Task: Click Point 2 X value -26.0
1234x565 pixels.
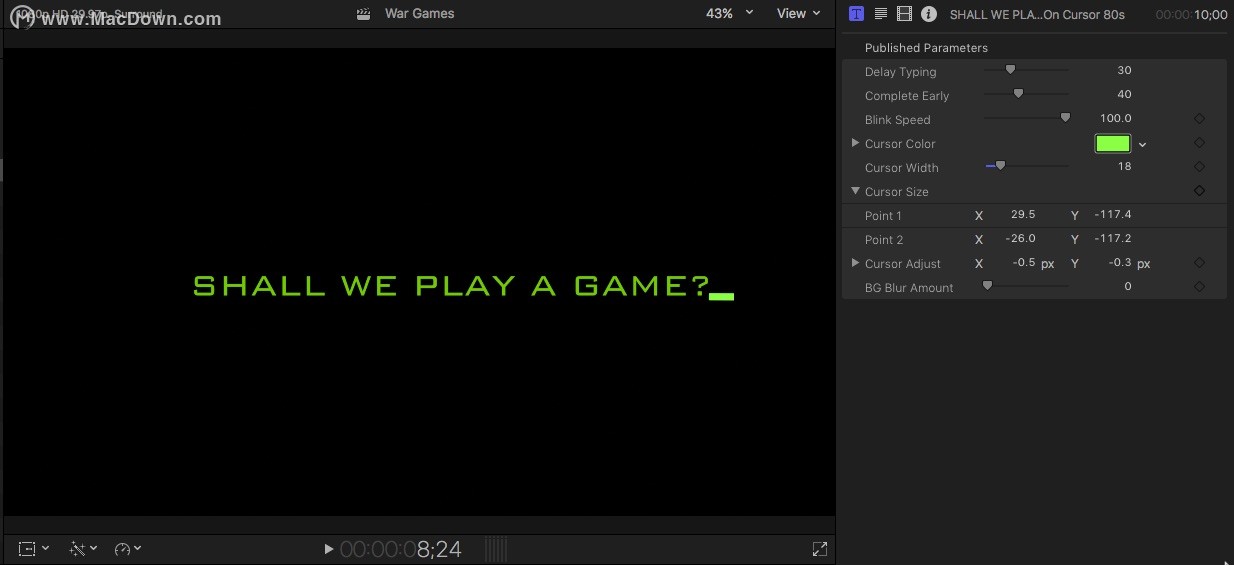Action: [1021, 238]
